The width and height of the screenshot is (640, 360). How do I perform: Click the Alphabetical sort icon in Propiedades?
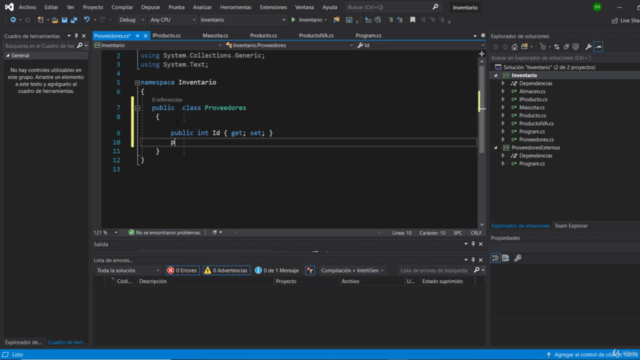(506, 258)
